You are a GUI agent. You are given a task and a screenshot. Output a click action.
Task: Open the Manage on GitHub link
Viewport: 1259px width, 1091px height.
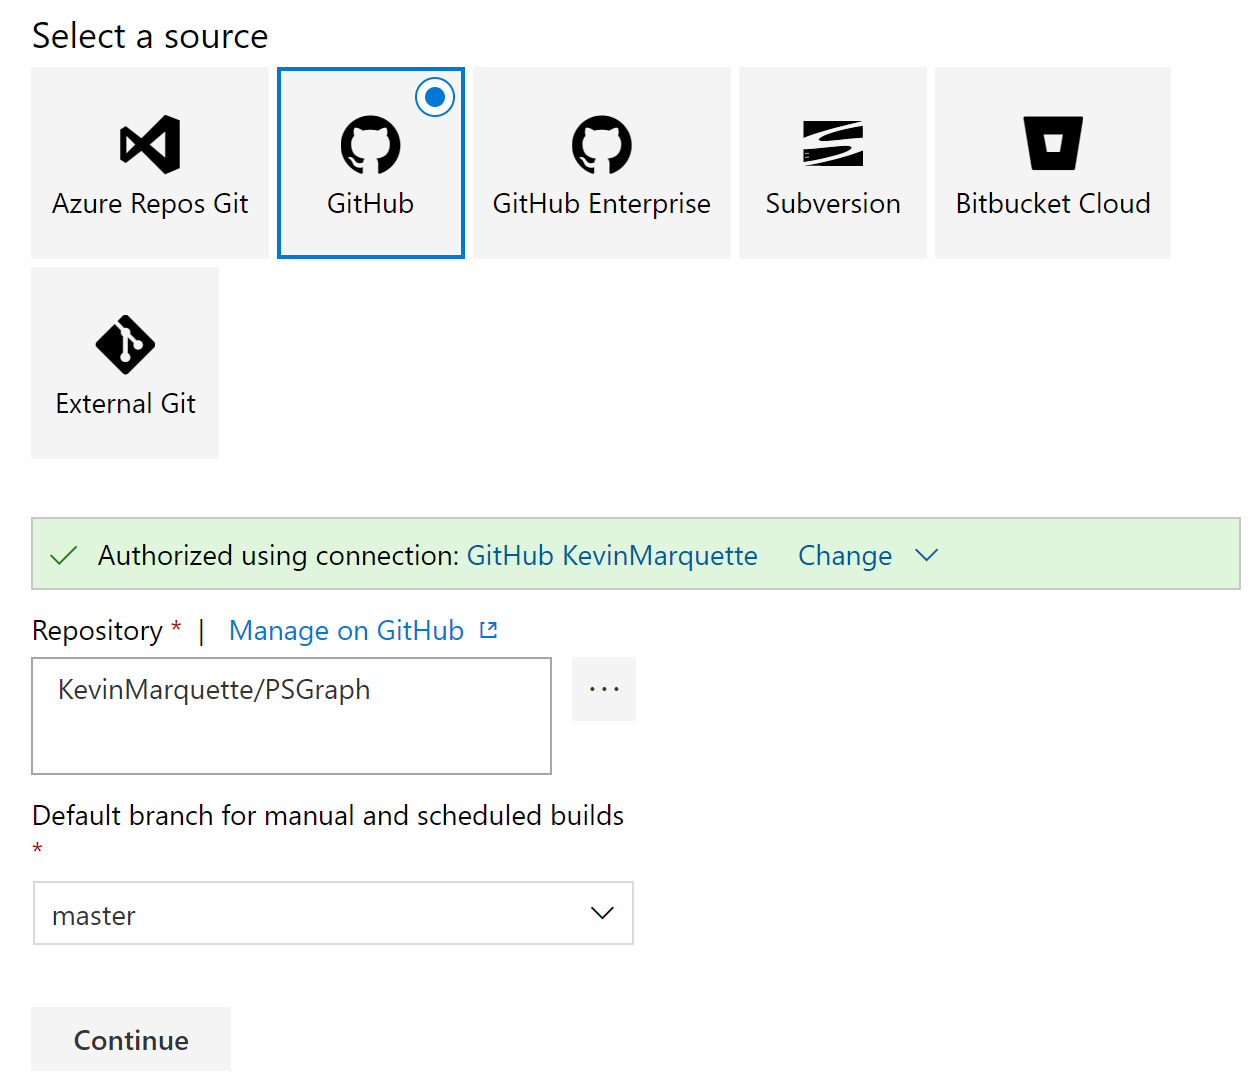(x=346, y=631)
